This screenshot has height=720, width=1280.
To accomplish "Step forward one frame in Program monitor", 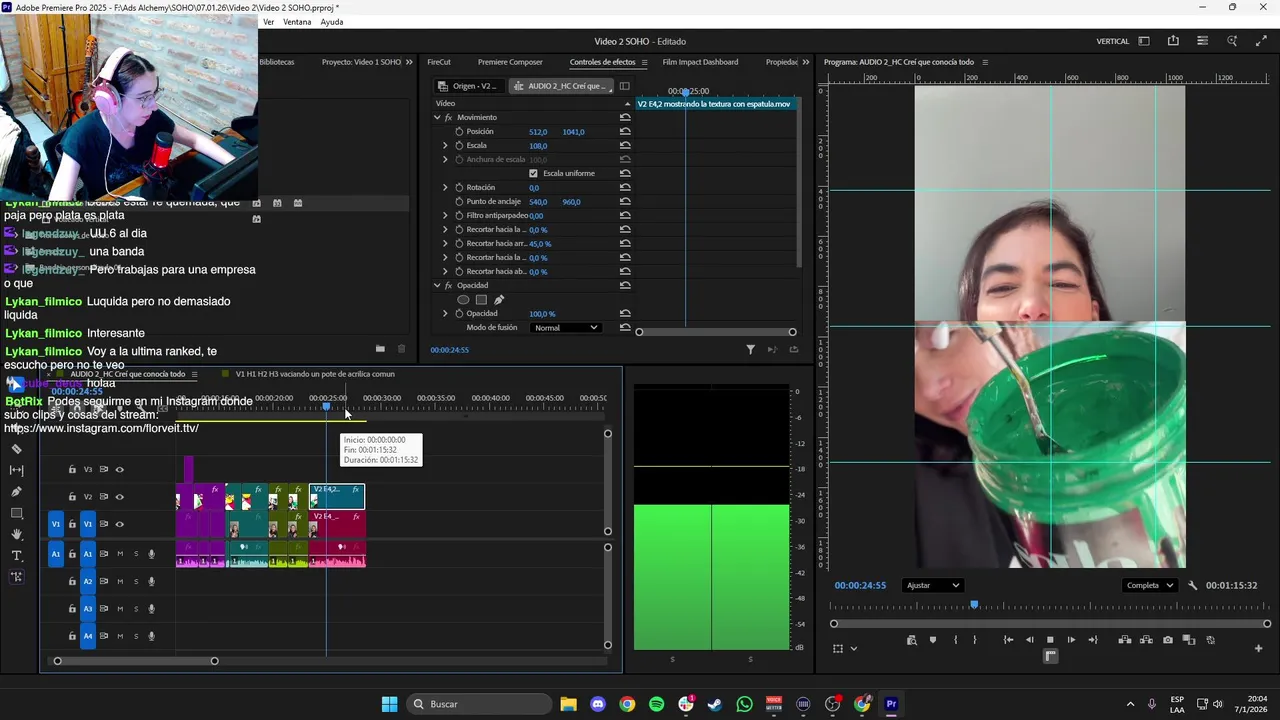I will [1071, 640].
